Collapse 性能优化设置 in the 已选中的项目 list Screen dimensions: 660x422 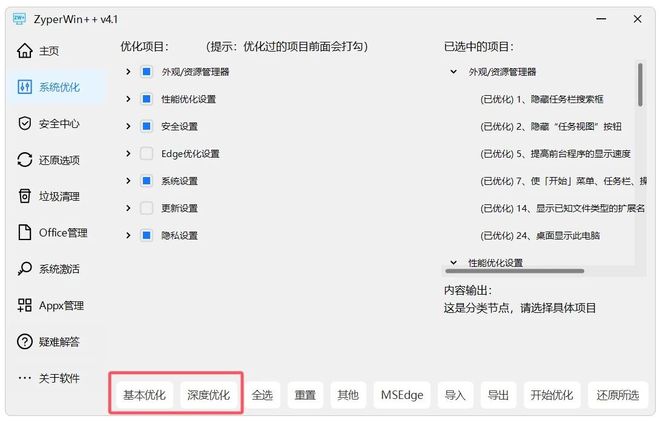(453, 263)
